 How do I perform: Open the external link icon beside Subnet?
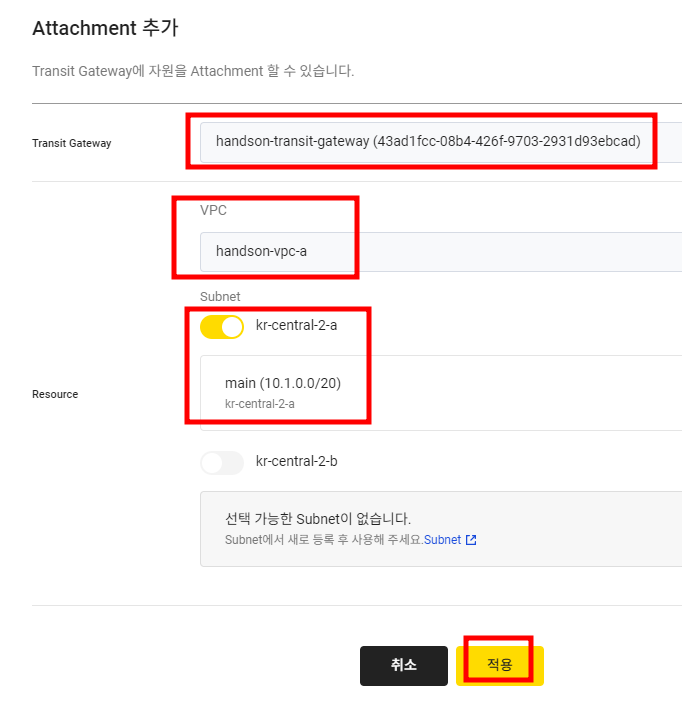pyautogui.click(x=471, y=540)
